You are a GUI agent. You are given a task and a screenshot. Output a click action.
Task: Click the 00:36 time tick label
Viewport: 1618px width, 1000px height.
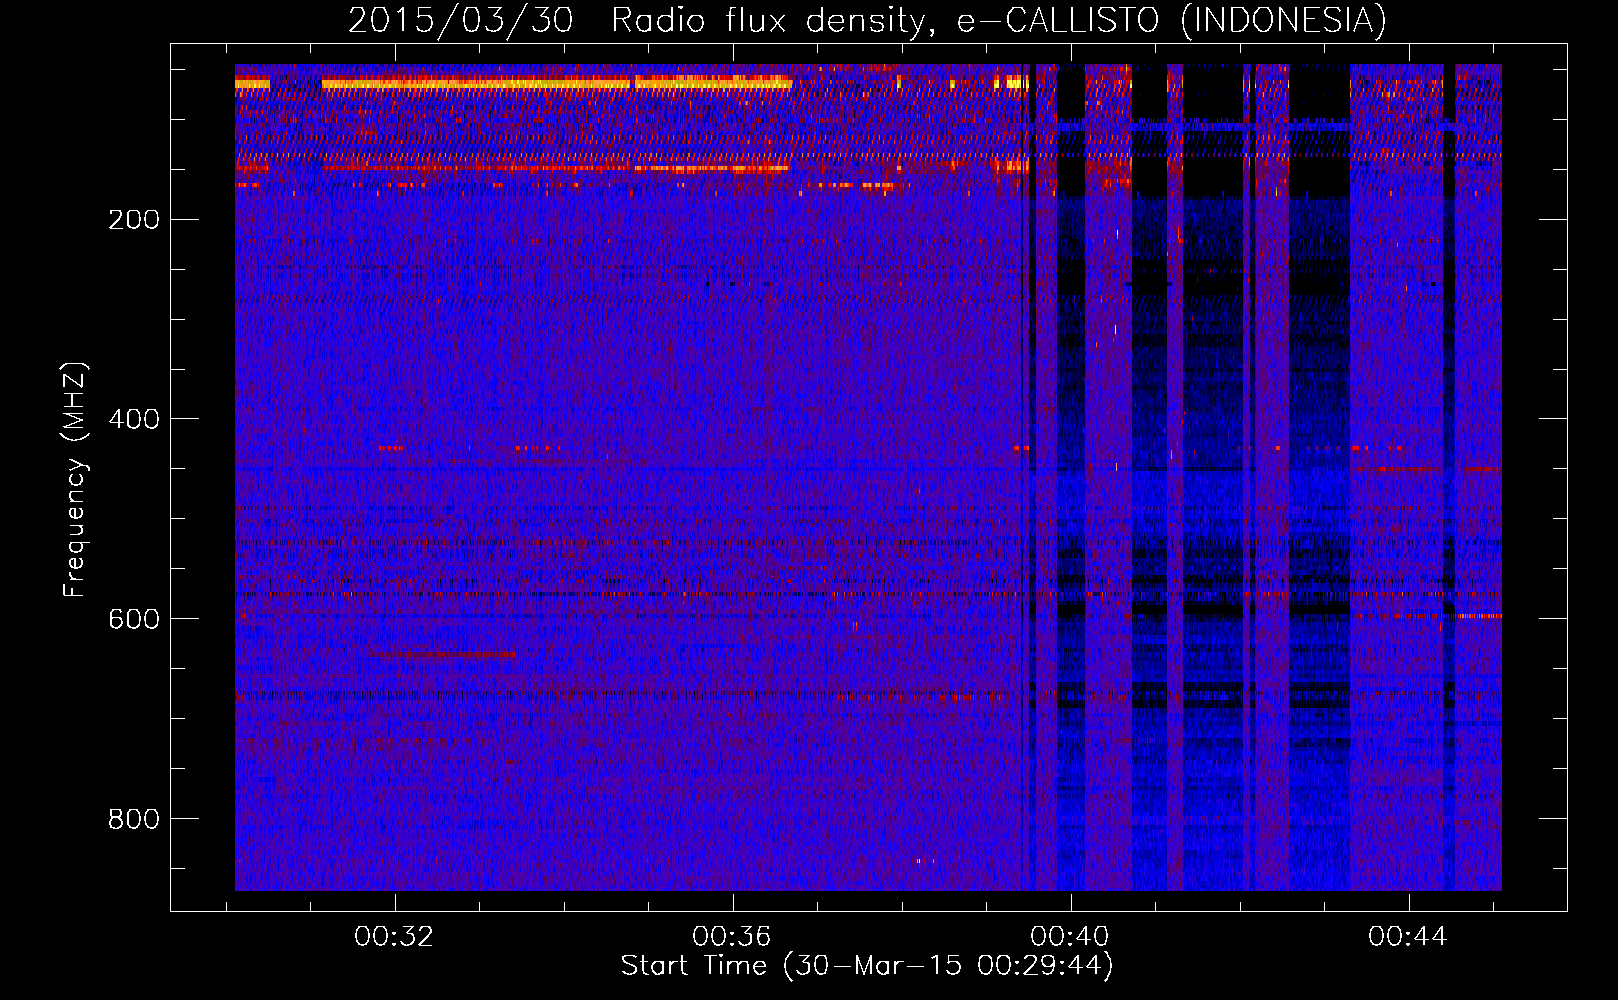(733, 937)
